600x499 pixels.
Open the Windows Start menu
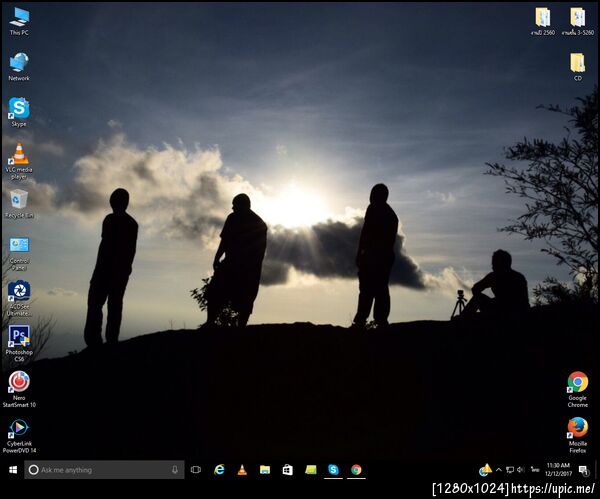point(13,470)
